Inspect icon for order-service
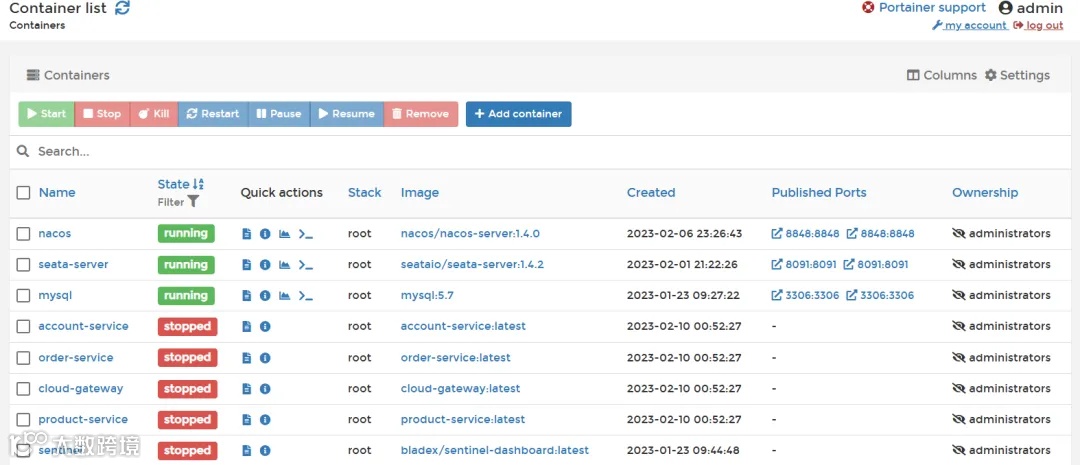This screenshot has height=465, width=1080. (265, 358)
